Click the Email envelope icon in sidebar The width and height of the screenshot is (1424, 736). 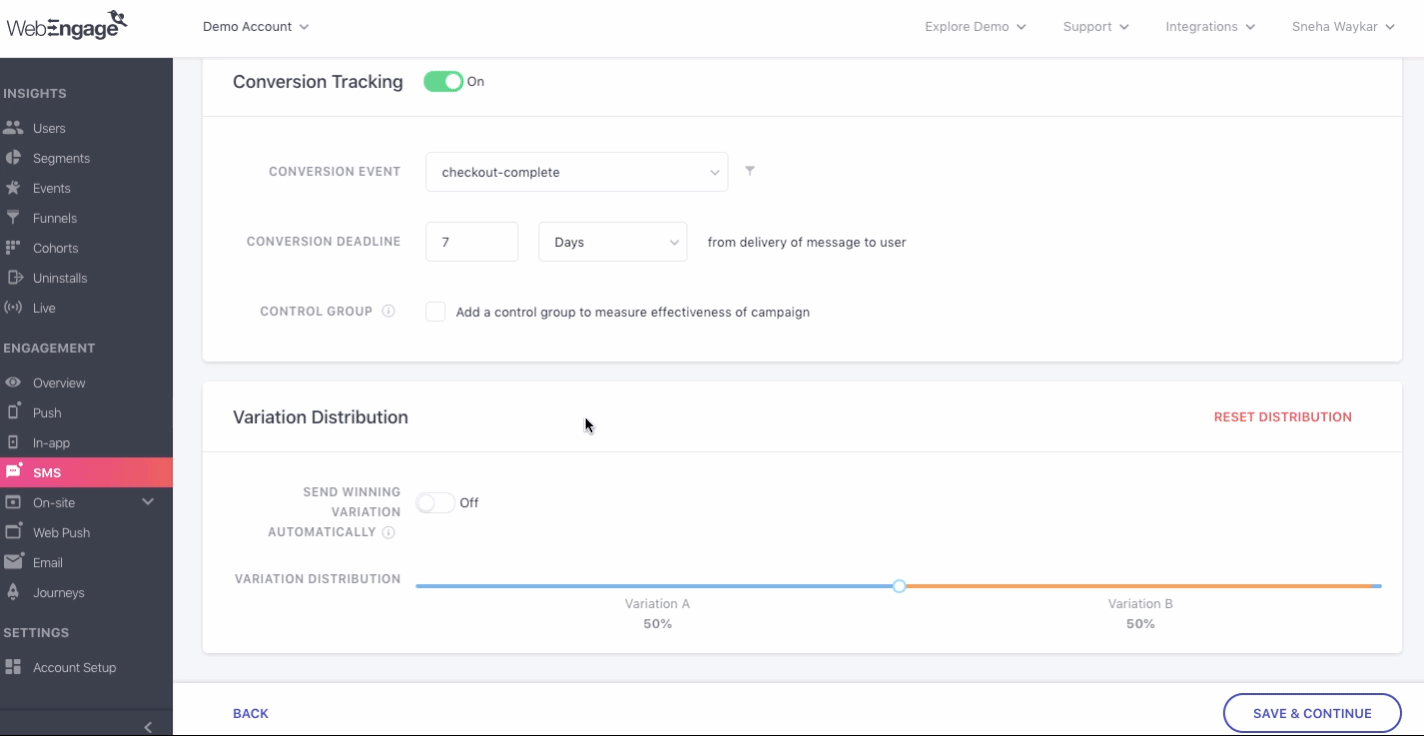[x=13, y=562]
